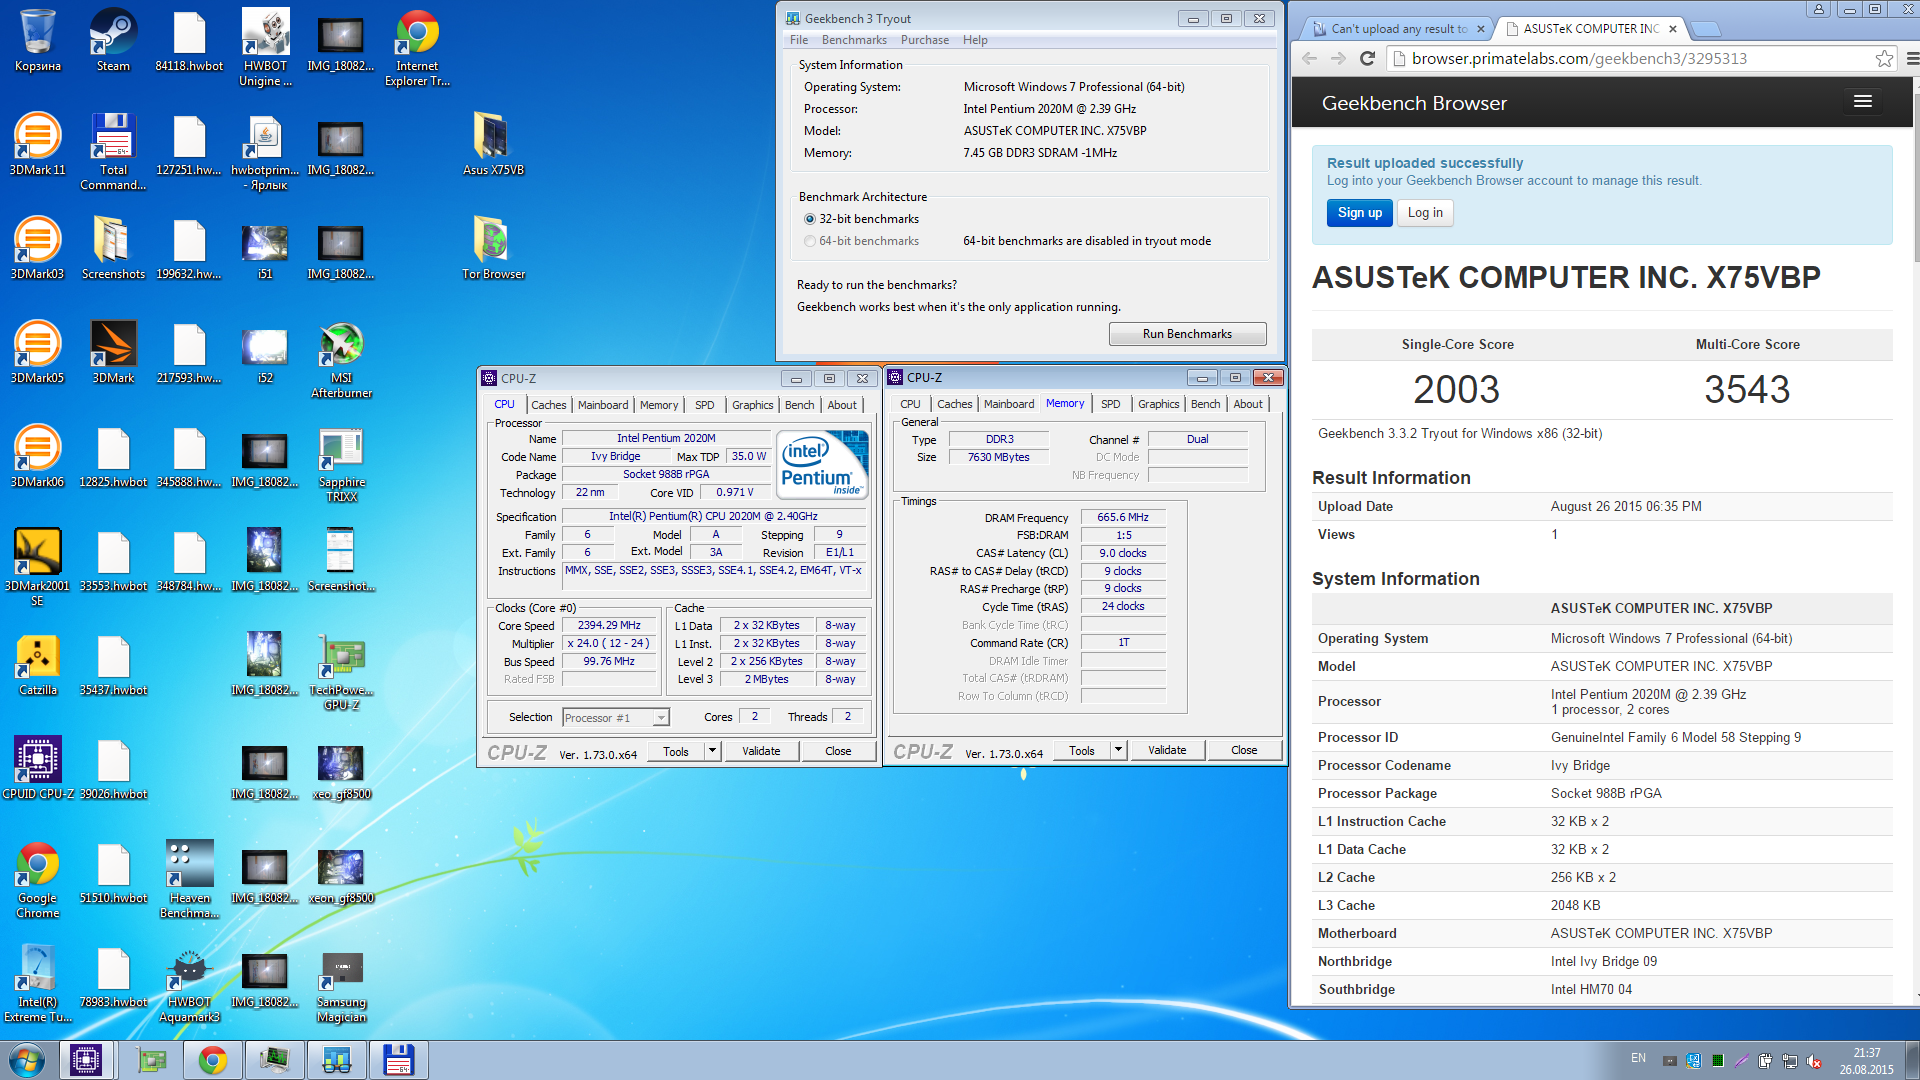Open Purchase menu in Geekbench

(925, 40)
